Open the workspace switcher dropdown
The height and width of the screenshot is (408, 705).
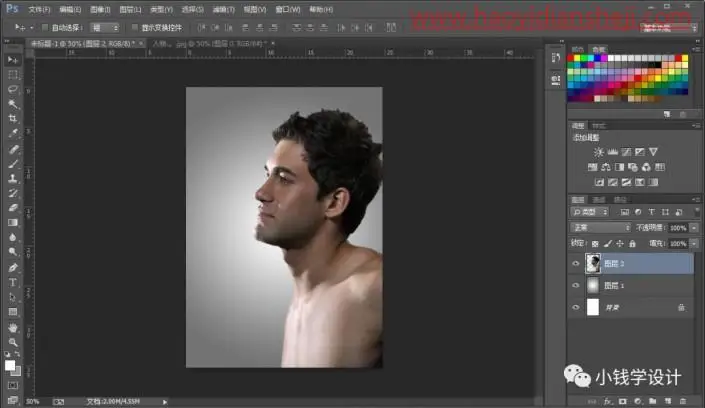click(669, 28)
